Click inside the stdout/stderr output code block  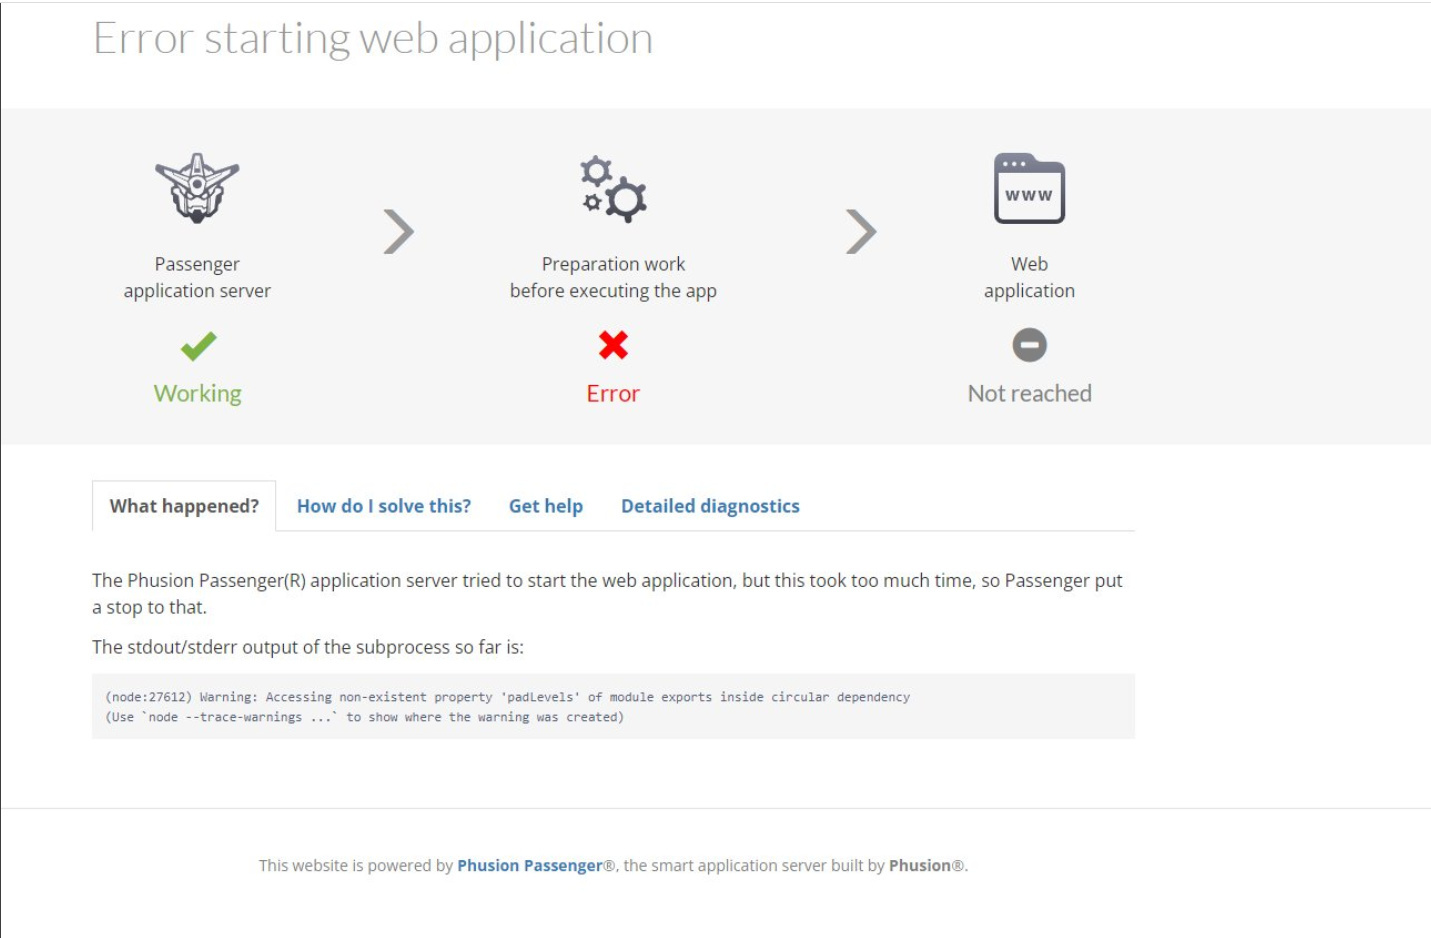613,707
